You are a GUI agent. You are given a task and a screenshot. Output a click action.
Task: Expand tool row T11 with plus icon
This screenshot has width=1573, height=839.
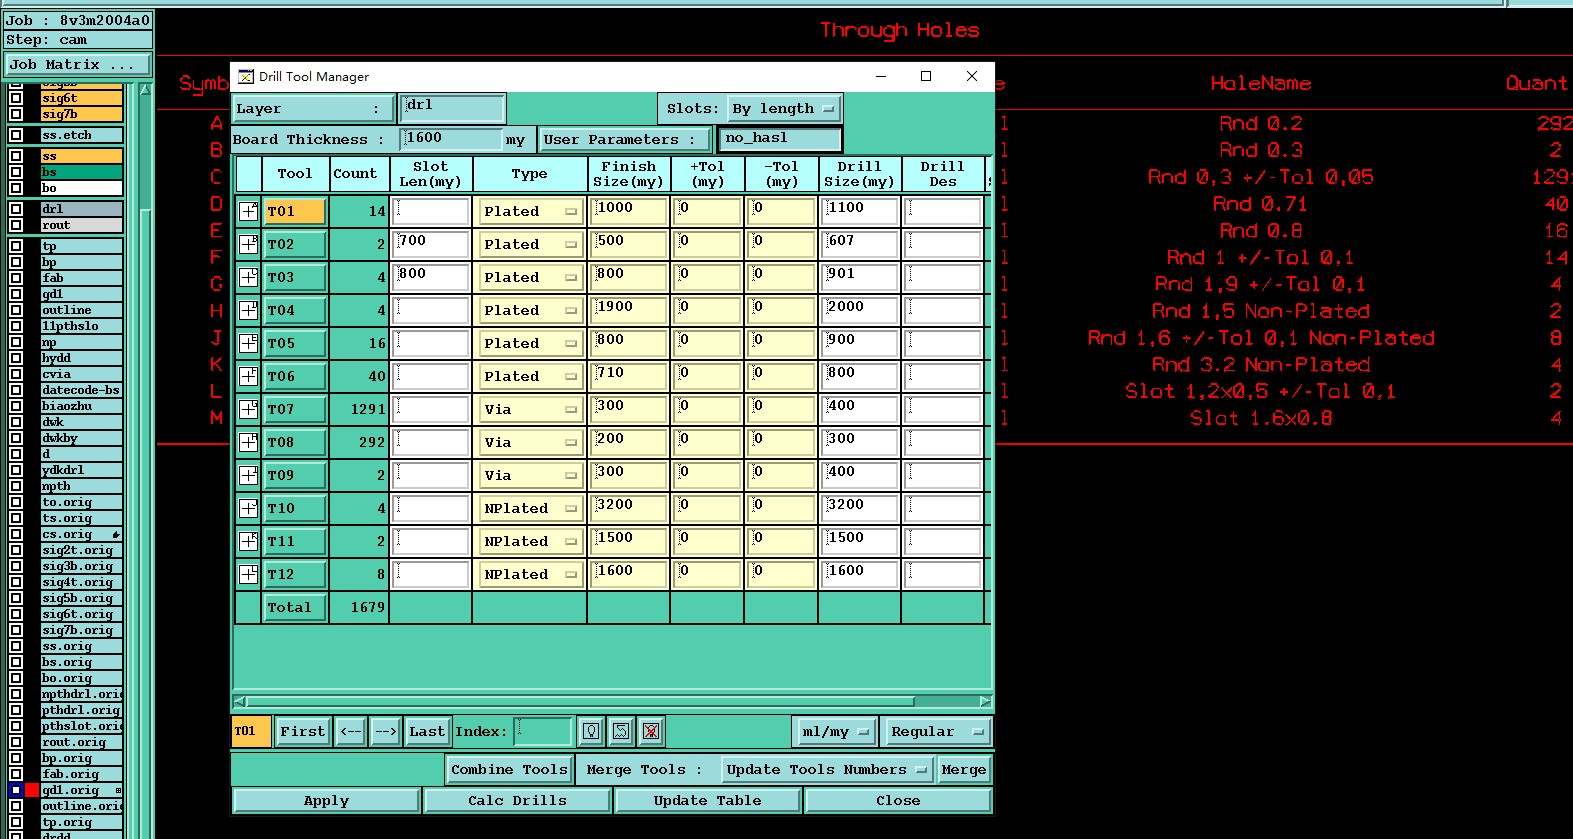[x=249, y=541]
